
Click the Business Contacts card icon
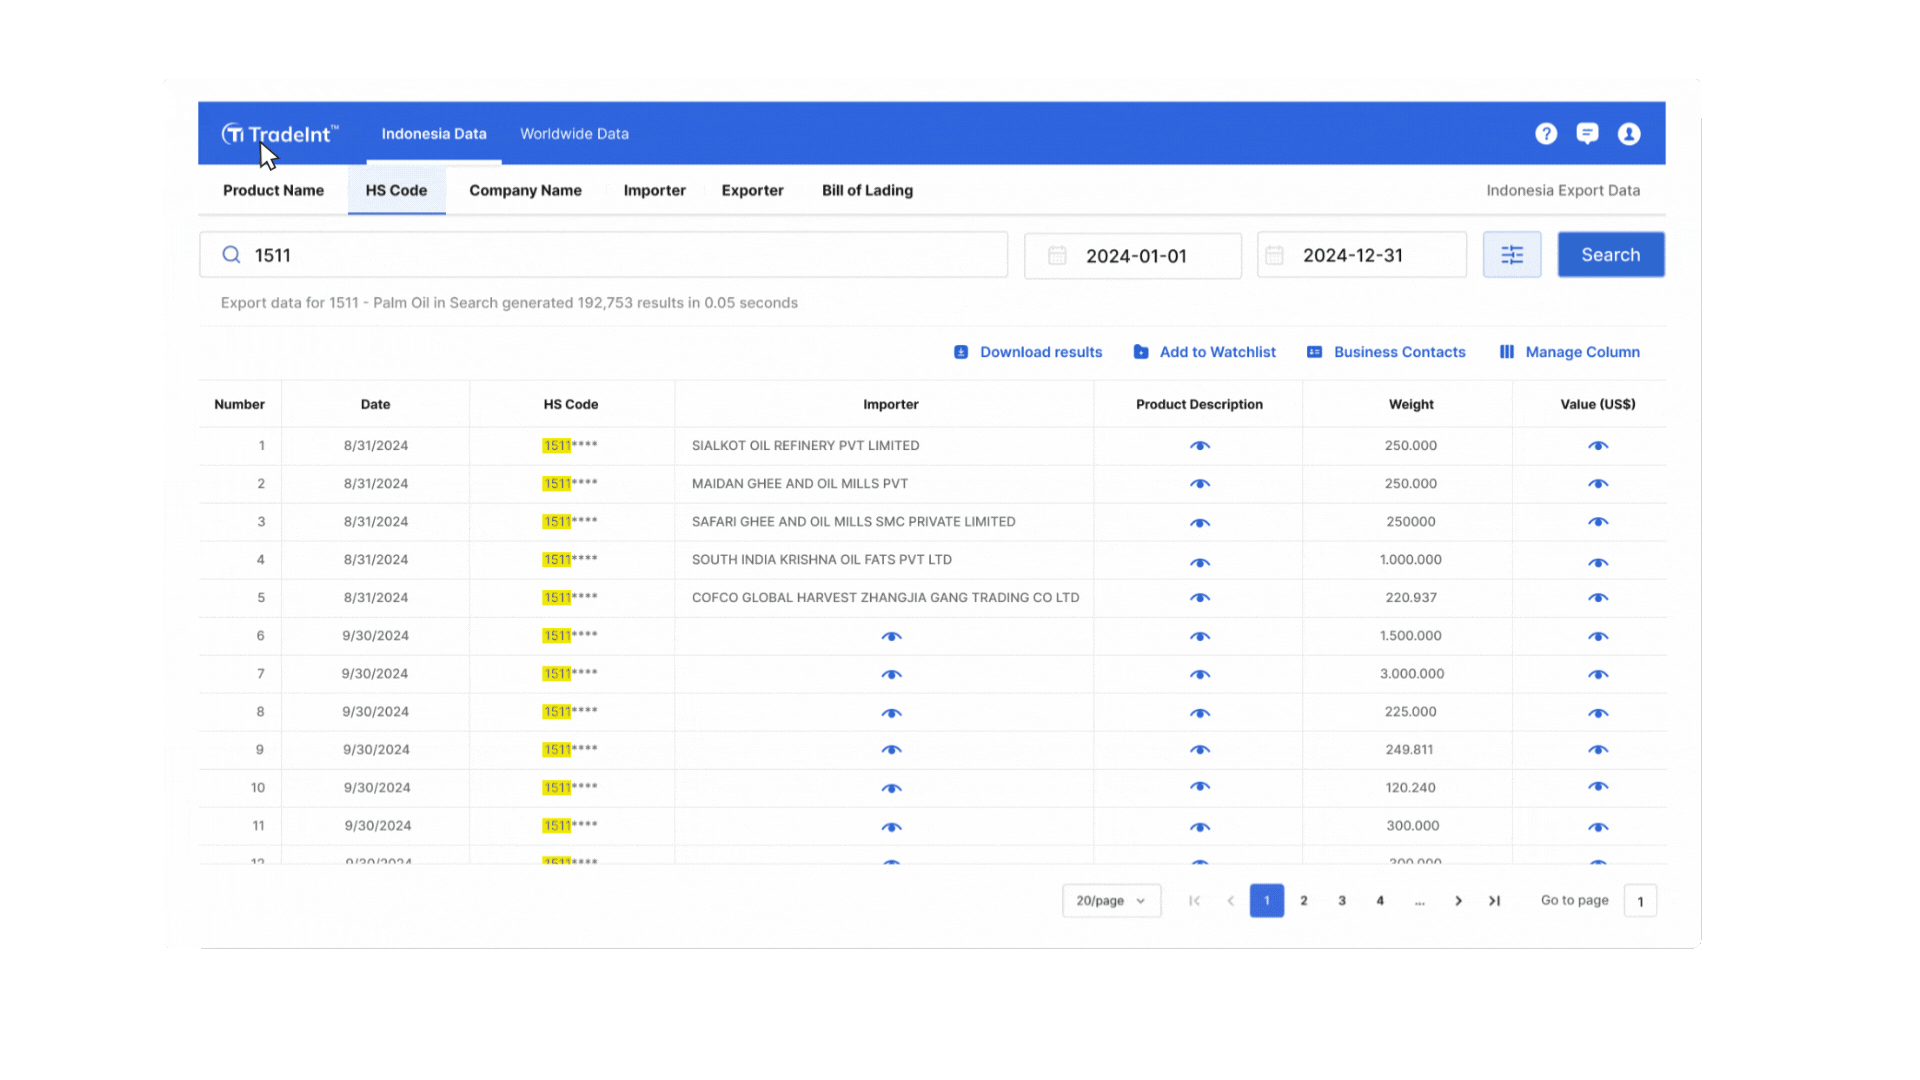pyautogui.click(x=1315, y=352)
